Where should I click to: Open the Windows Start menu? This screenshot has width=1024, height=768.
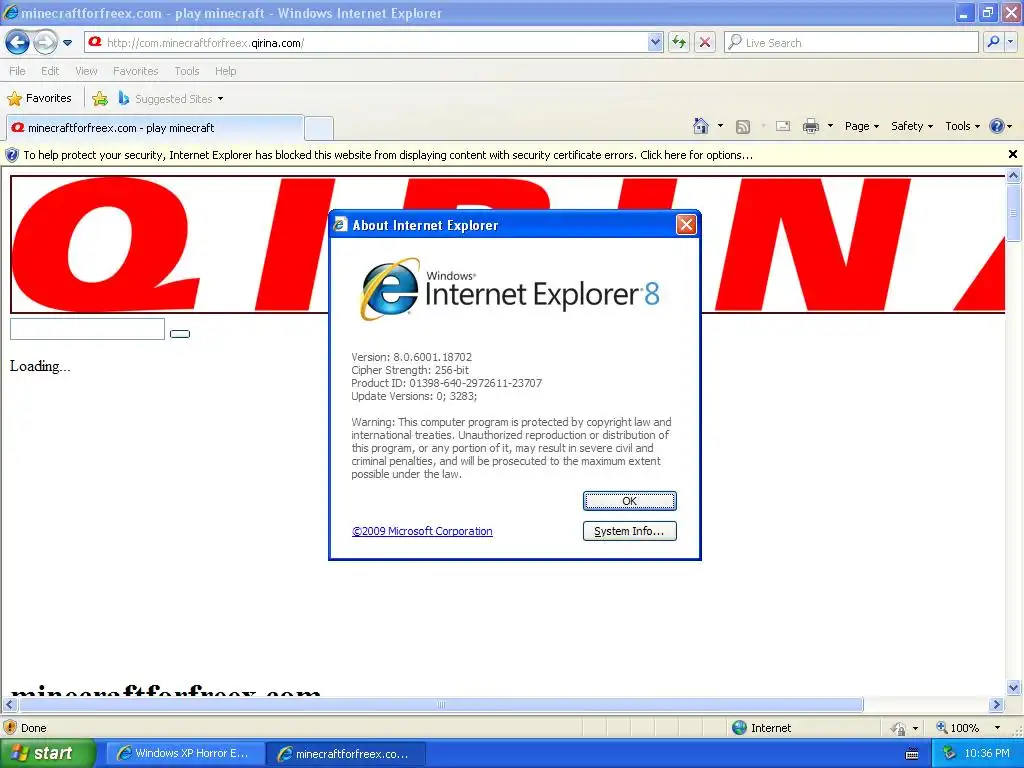[x=48, y=754]
